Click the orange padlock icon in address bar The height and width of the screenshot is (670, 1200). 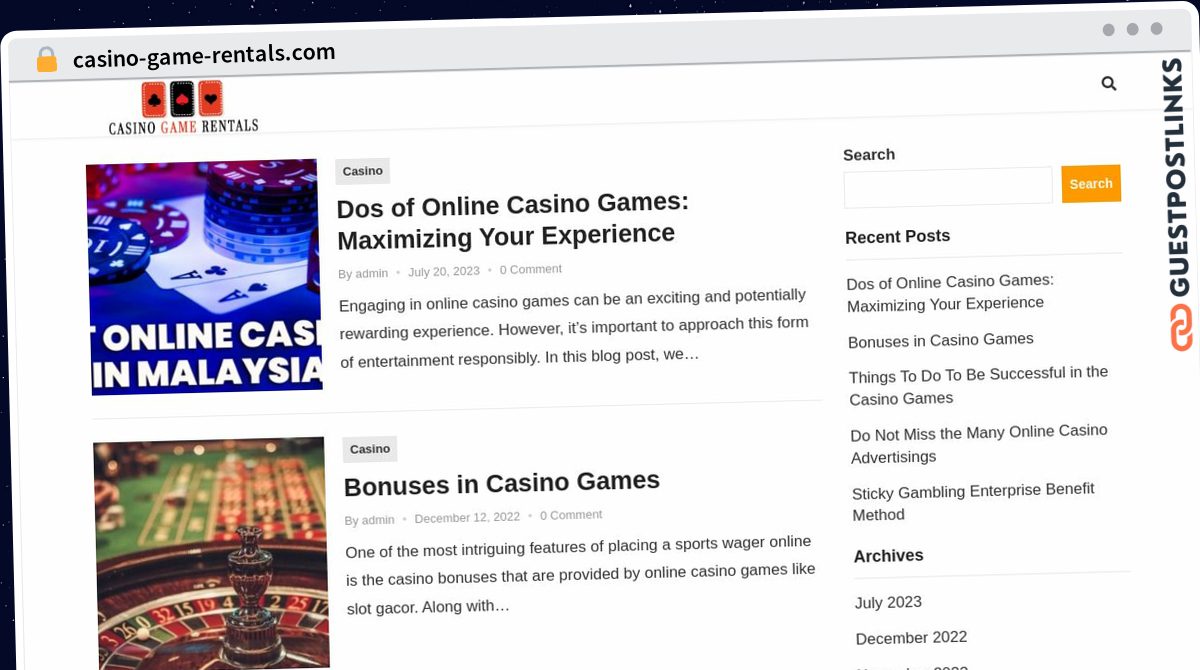pos(47,60)
